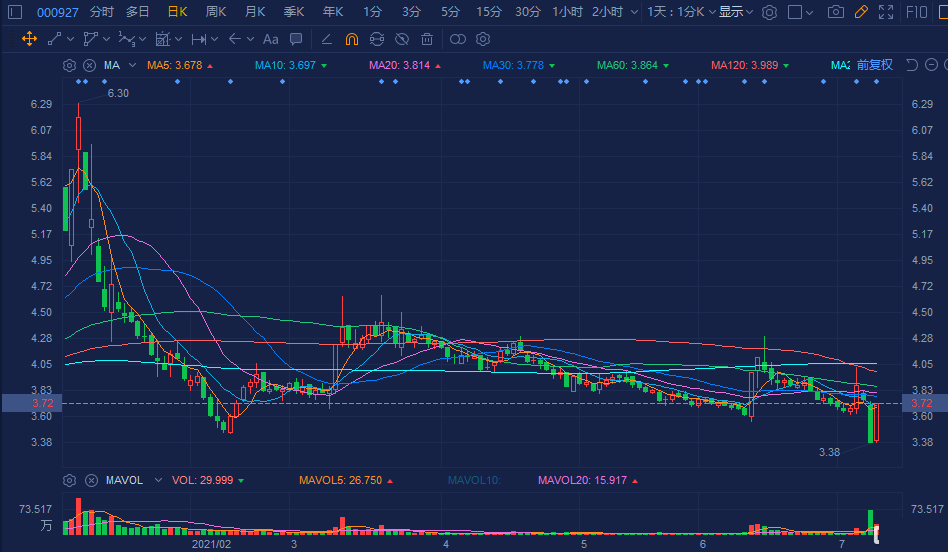The width and height of the screenshot is (948, 552).
Task: Select the text annotation Aa tool
Action: 271,39
